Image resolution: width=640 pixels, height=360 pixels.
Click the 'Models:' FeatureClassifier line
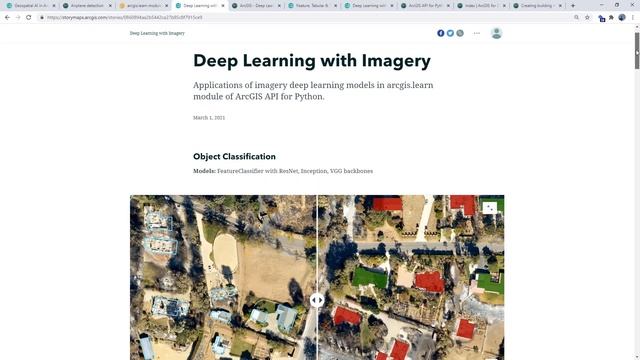click(283, 171)
